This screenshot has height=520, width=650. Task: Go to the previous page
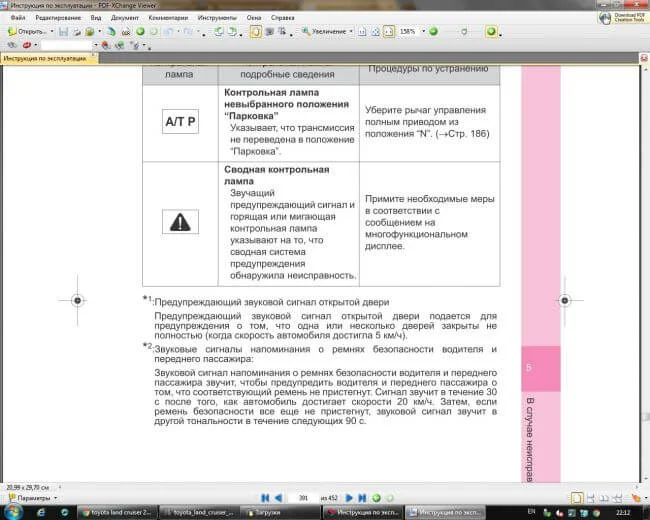pos(279,497)
